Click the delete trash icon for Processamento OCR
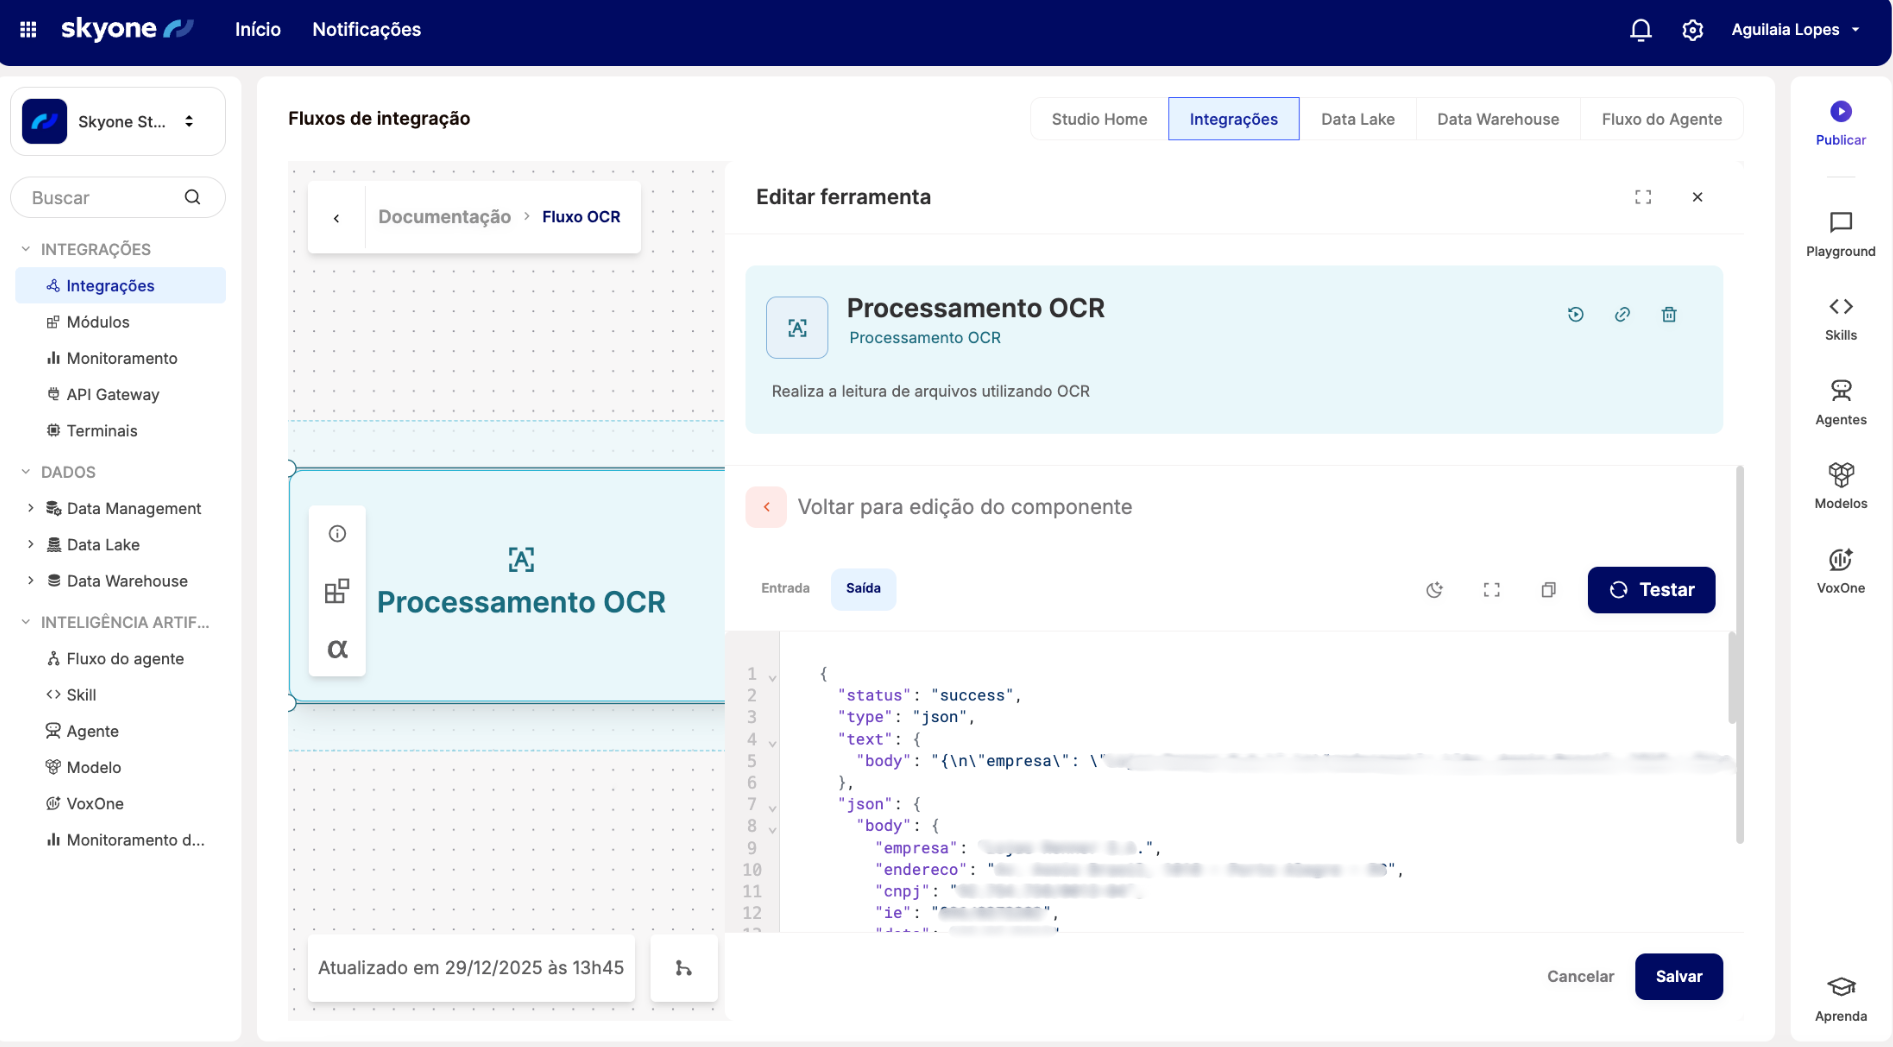The image size is (1893, 1047). tap(1668, 315)
